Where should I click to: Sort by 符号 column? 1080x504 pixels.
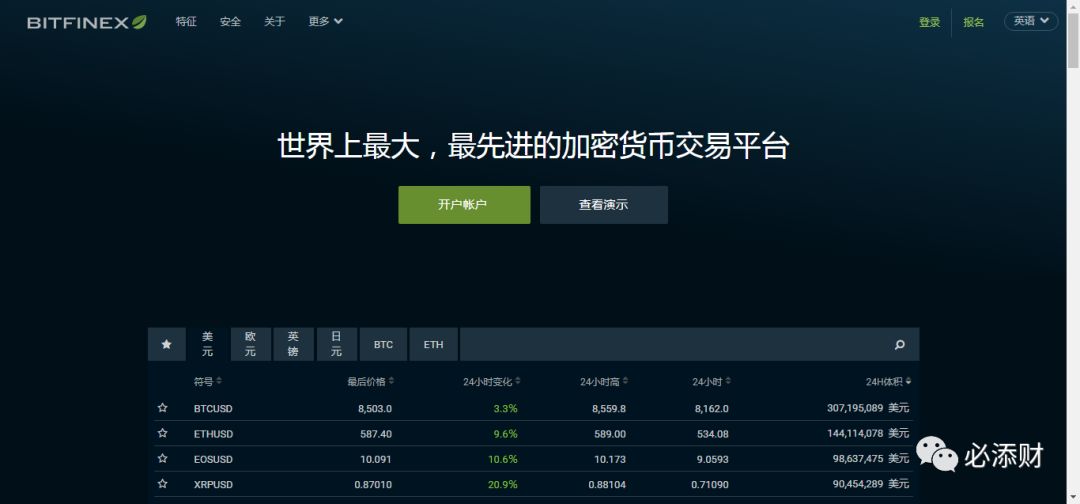coord(207,381)
